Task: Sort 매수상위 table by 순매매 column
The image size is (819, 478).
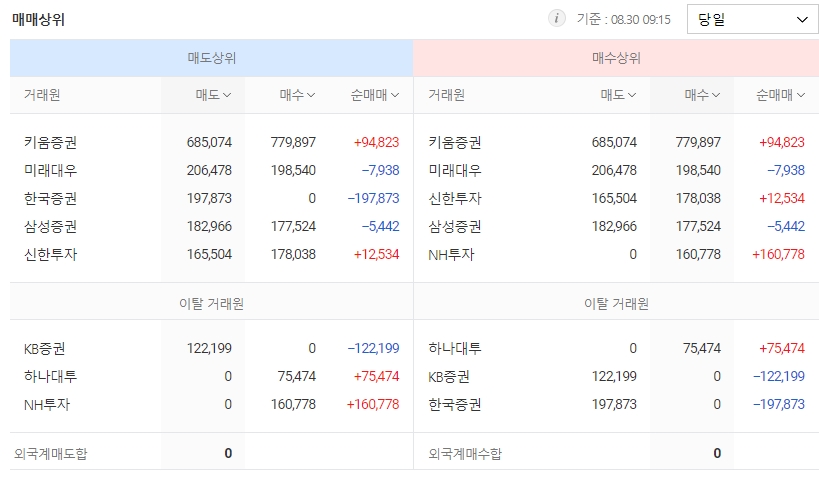Action: coord(780,95)
